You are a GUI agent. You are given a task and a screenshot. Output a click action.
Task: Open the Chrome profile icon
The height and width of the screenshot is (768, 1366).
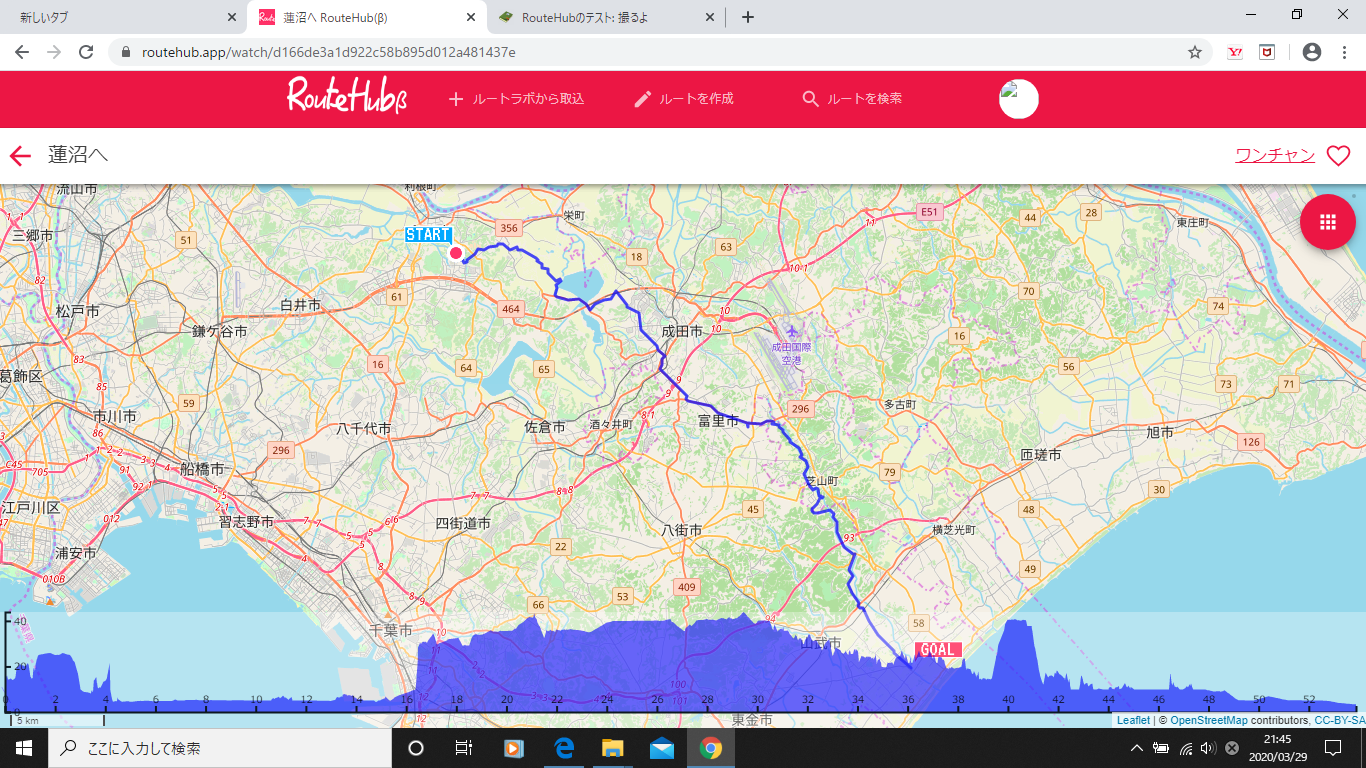pos(1312,52)
